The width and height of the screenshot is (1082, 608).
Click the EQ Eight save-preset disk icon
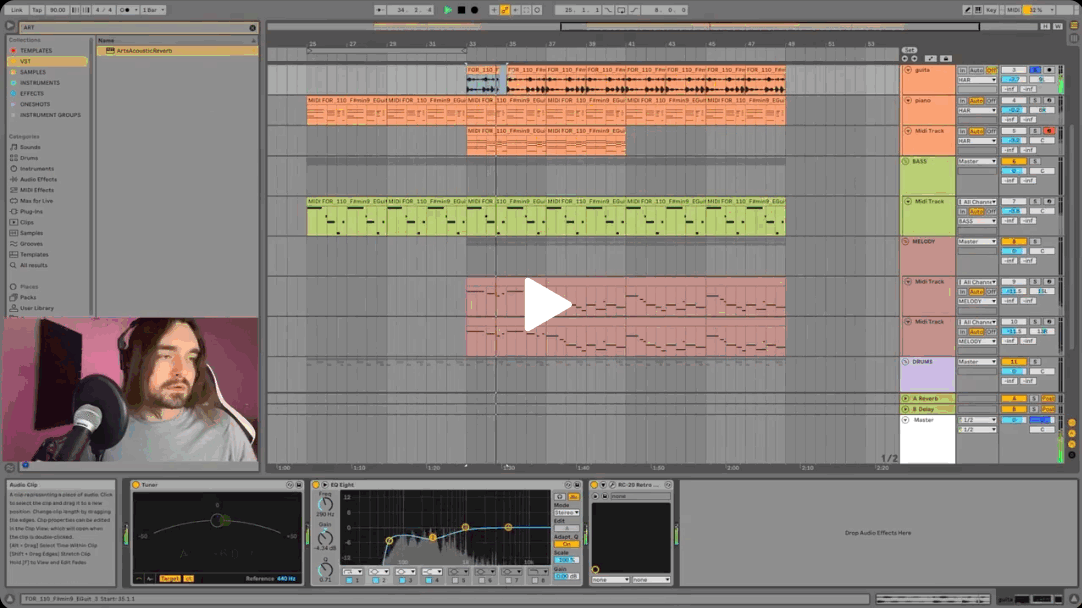pyautogui.click(x=577, y=485)
